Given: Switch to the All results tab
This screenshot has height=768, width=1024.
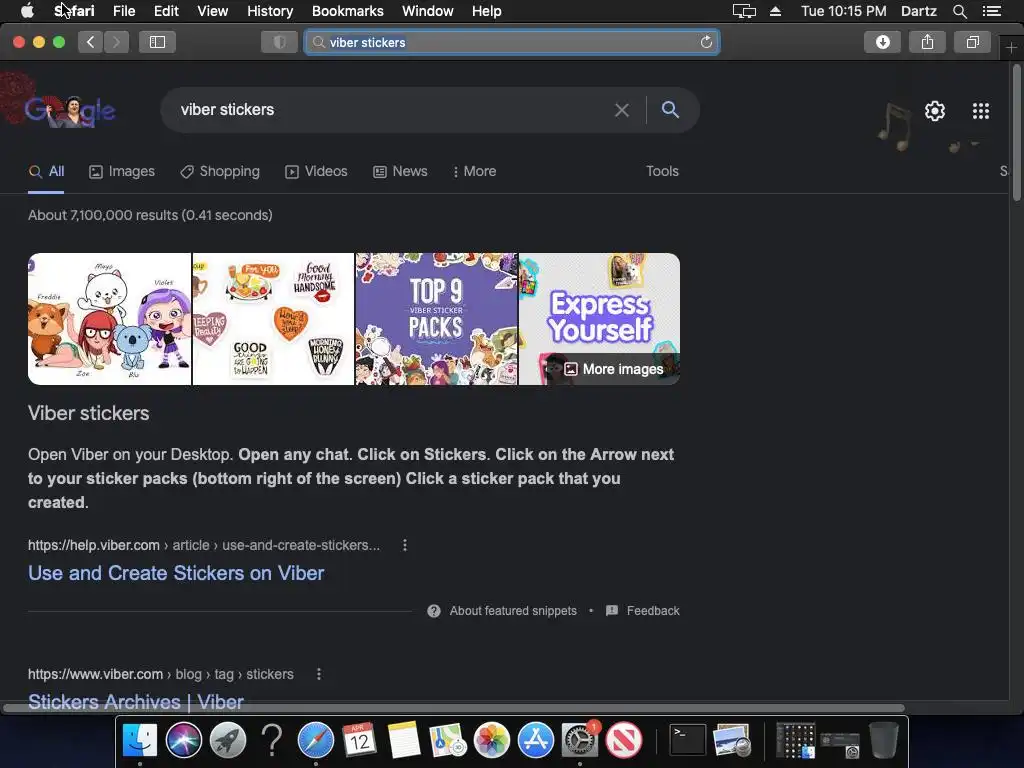Looking at the screenshot, I should (x=46, y=171).
